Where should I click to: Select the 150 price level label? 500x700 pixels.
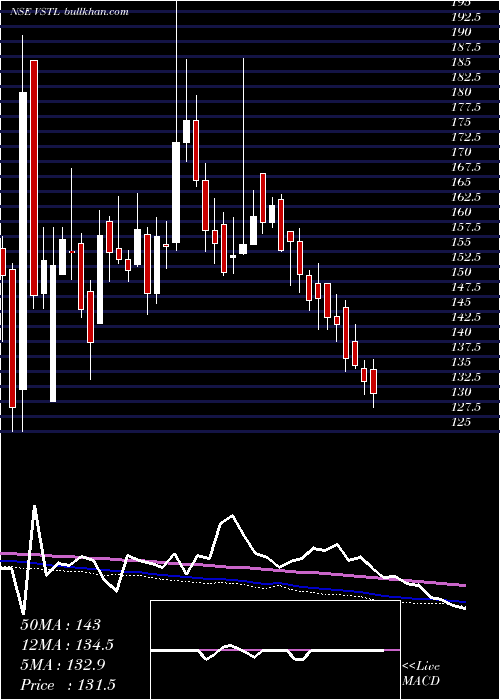[461, 272]
